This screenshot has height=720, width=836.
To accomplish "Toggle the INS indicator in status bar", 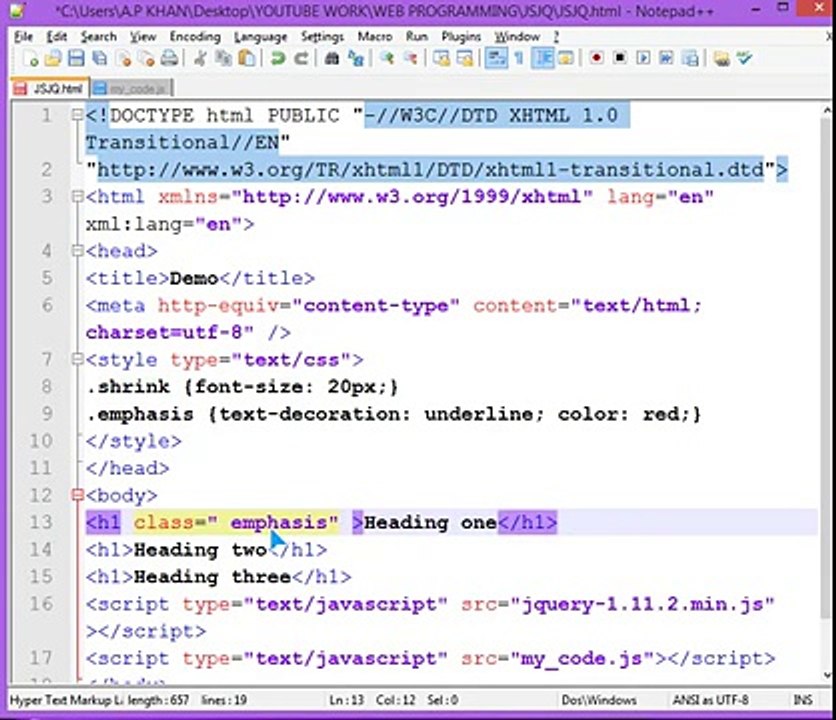I will tap(802, 700).
